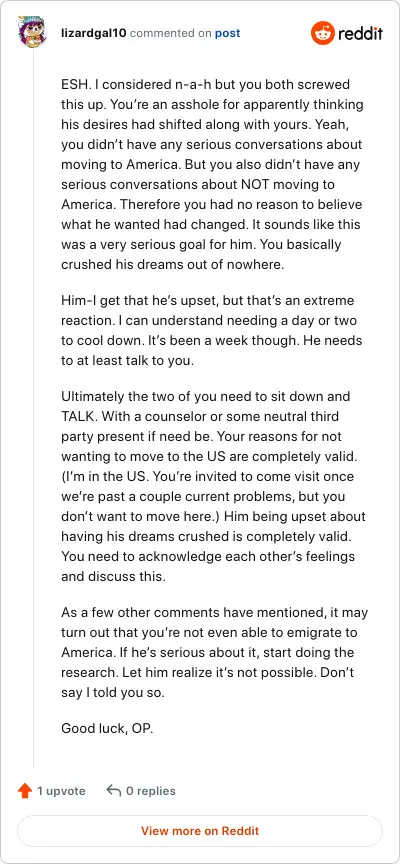Screen dimensions: 400x864
Task: Click the reddit wordmark text
Action: [x=360, y=34]
